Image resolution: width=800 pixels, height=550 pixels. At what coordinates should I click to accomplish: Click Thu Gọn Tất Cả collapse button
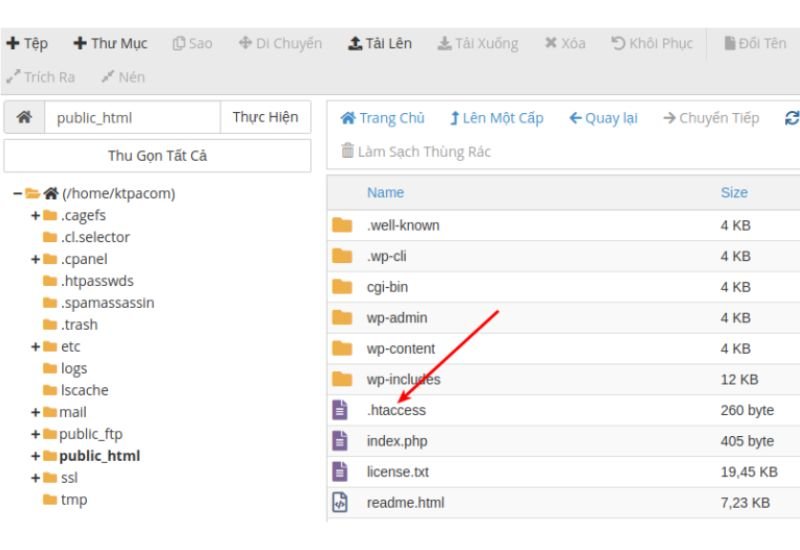click(157, 156)
